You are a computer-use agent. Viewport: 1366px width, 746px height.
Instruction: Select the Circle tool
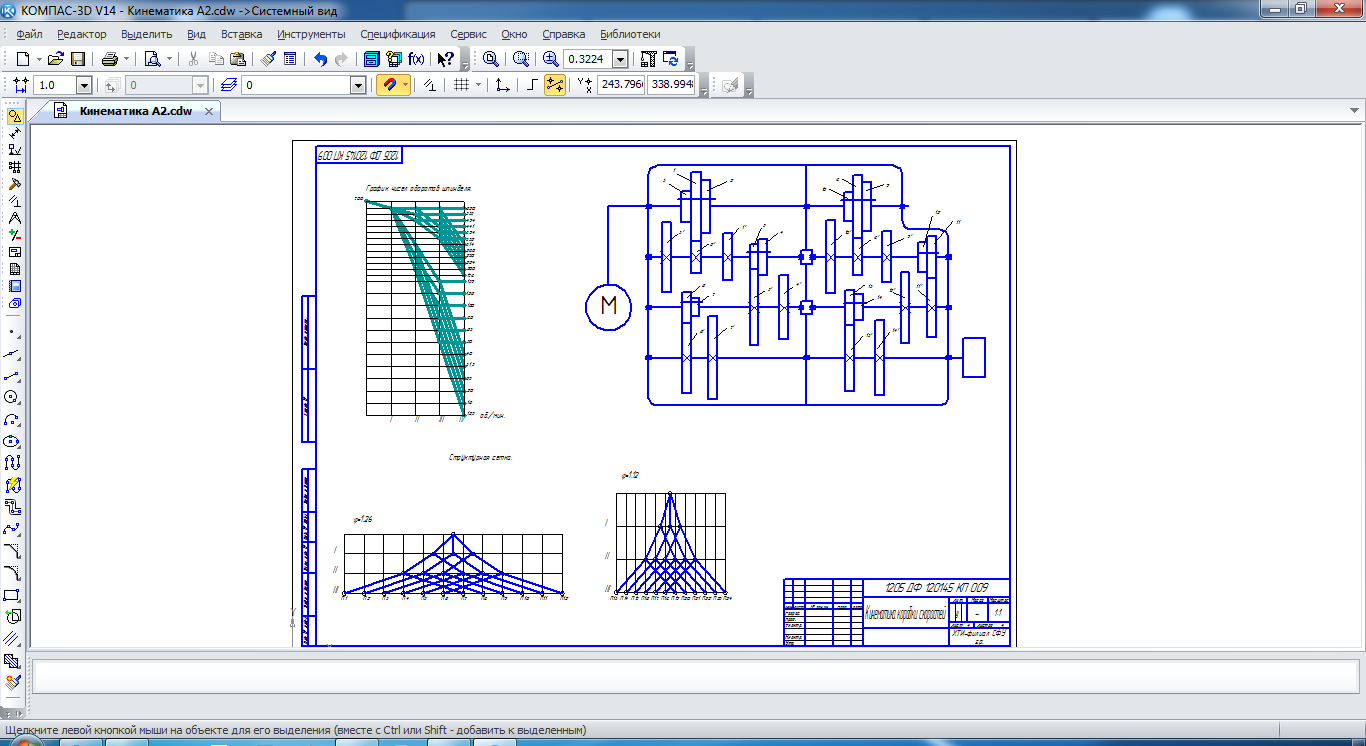[x=12, y=397]
